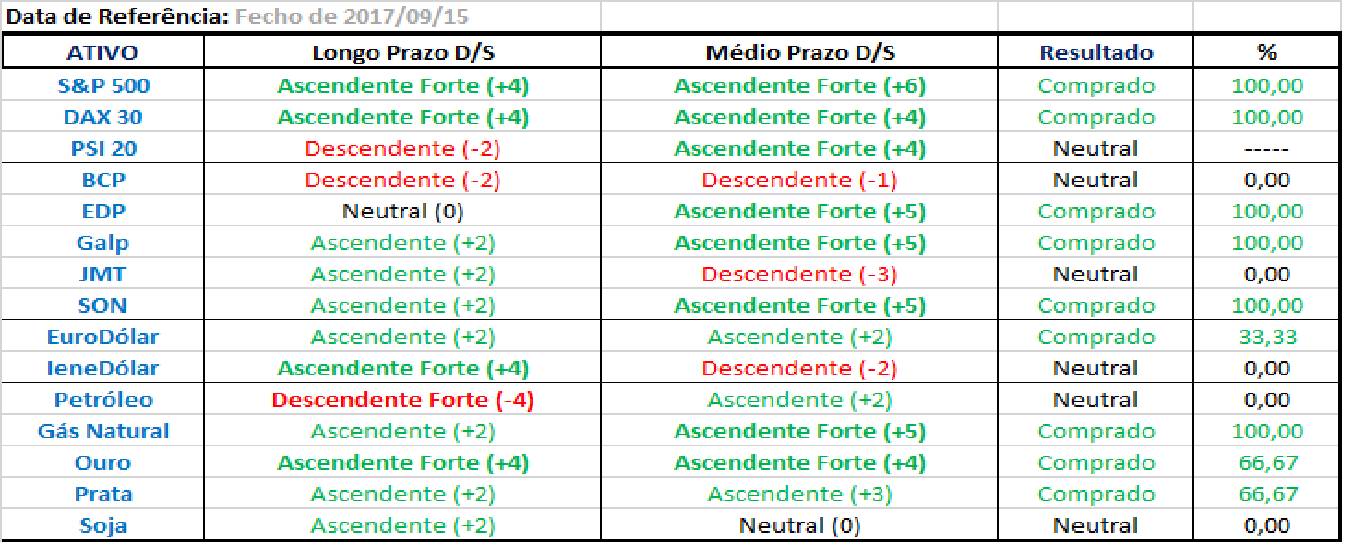Select the Médio Prazo D/S header cell

pyautogui.click(x=799, y=53)
